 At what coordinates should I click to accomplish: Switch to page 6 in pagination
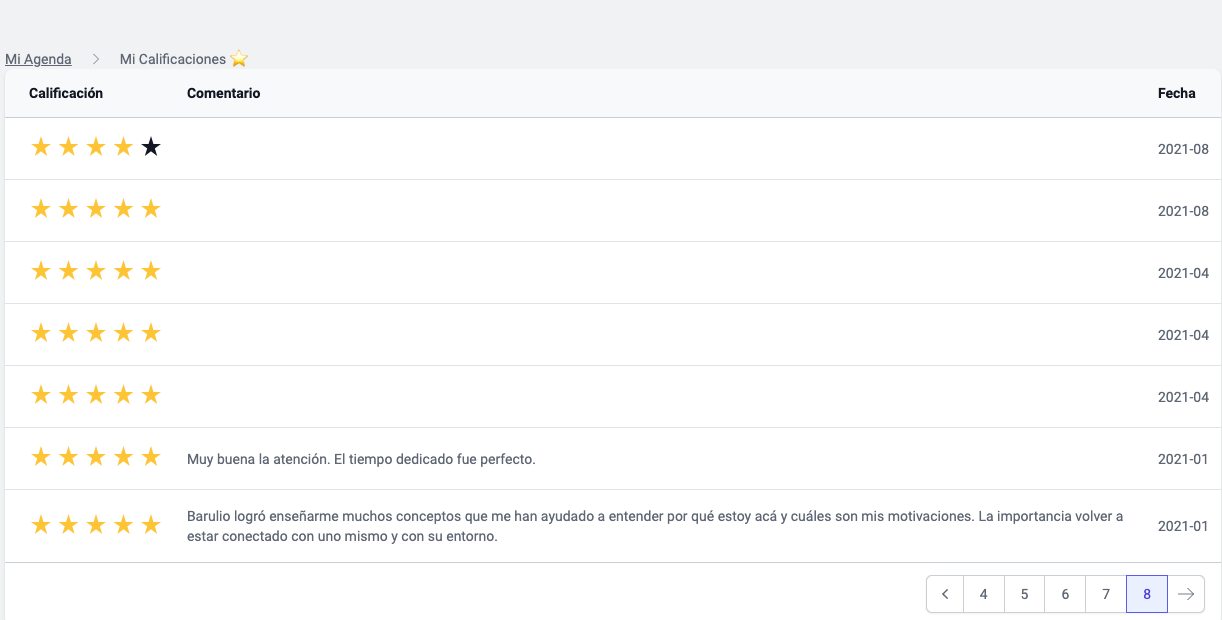1065,594
